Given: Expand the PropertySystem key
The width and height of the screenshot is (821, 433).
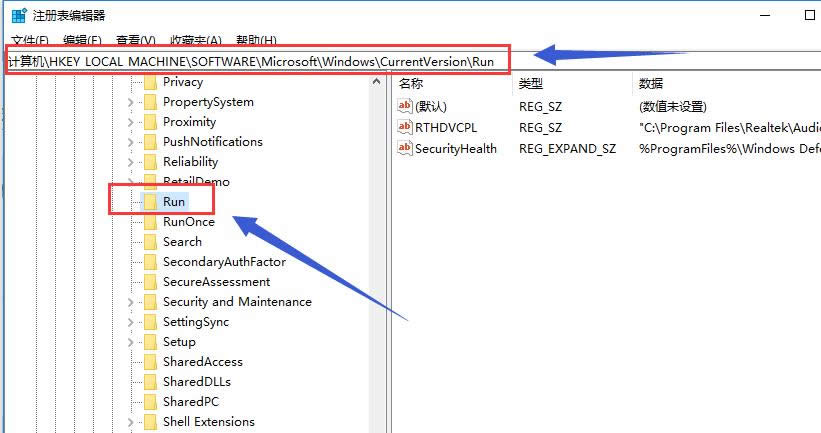Looking at the screenshot, I should tap(130, 102).
